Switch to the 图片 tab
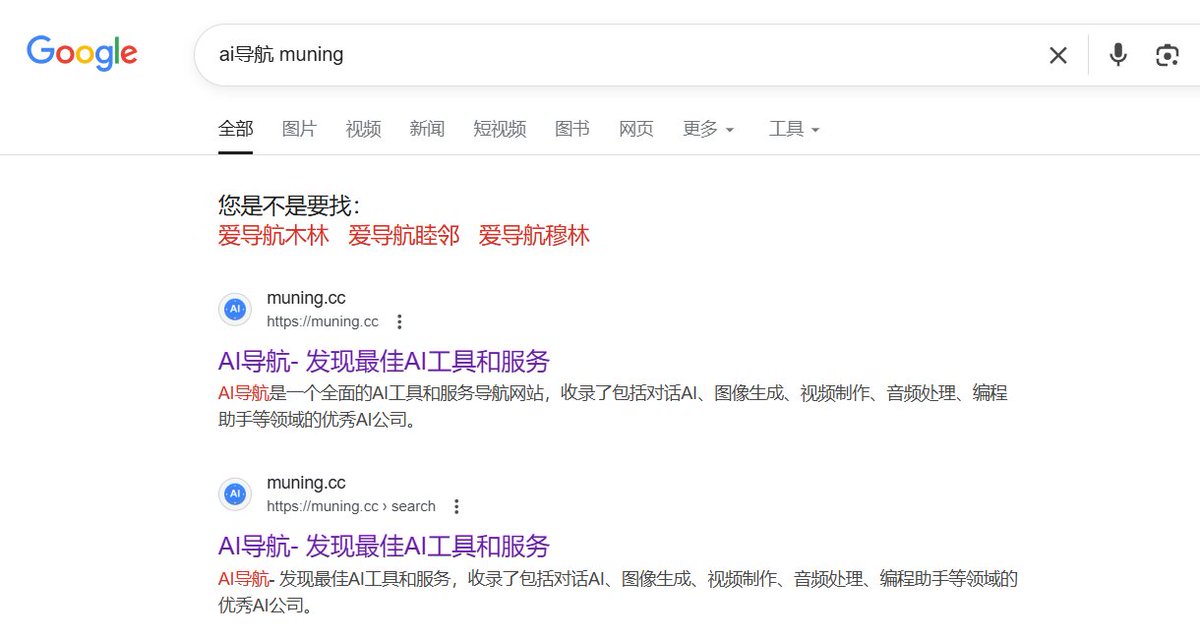Image resolution: width=1200 pixels, height=638 pixels. tap(299, 129)
